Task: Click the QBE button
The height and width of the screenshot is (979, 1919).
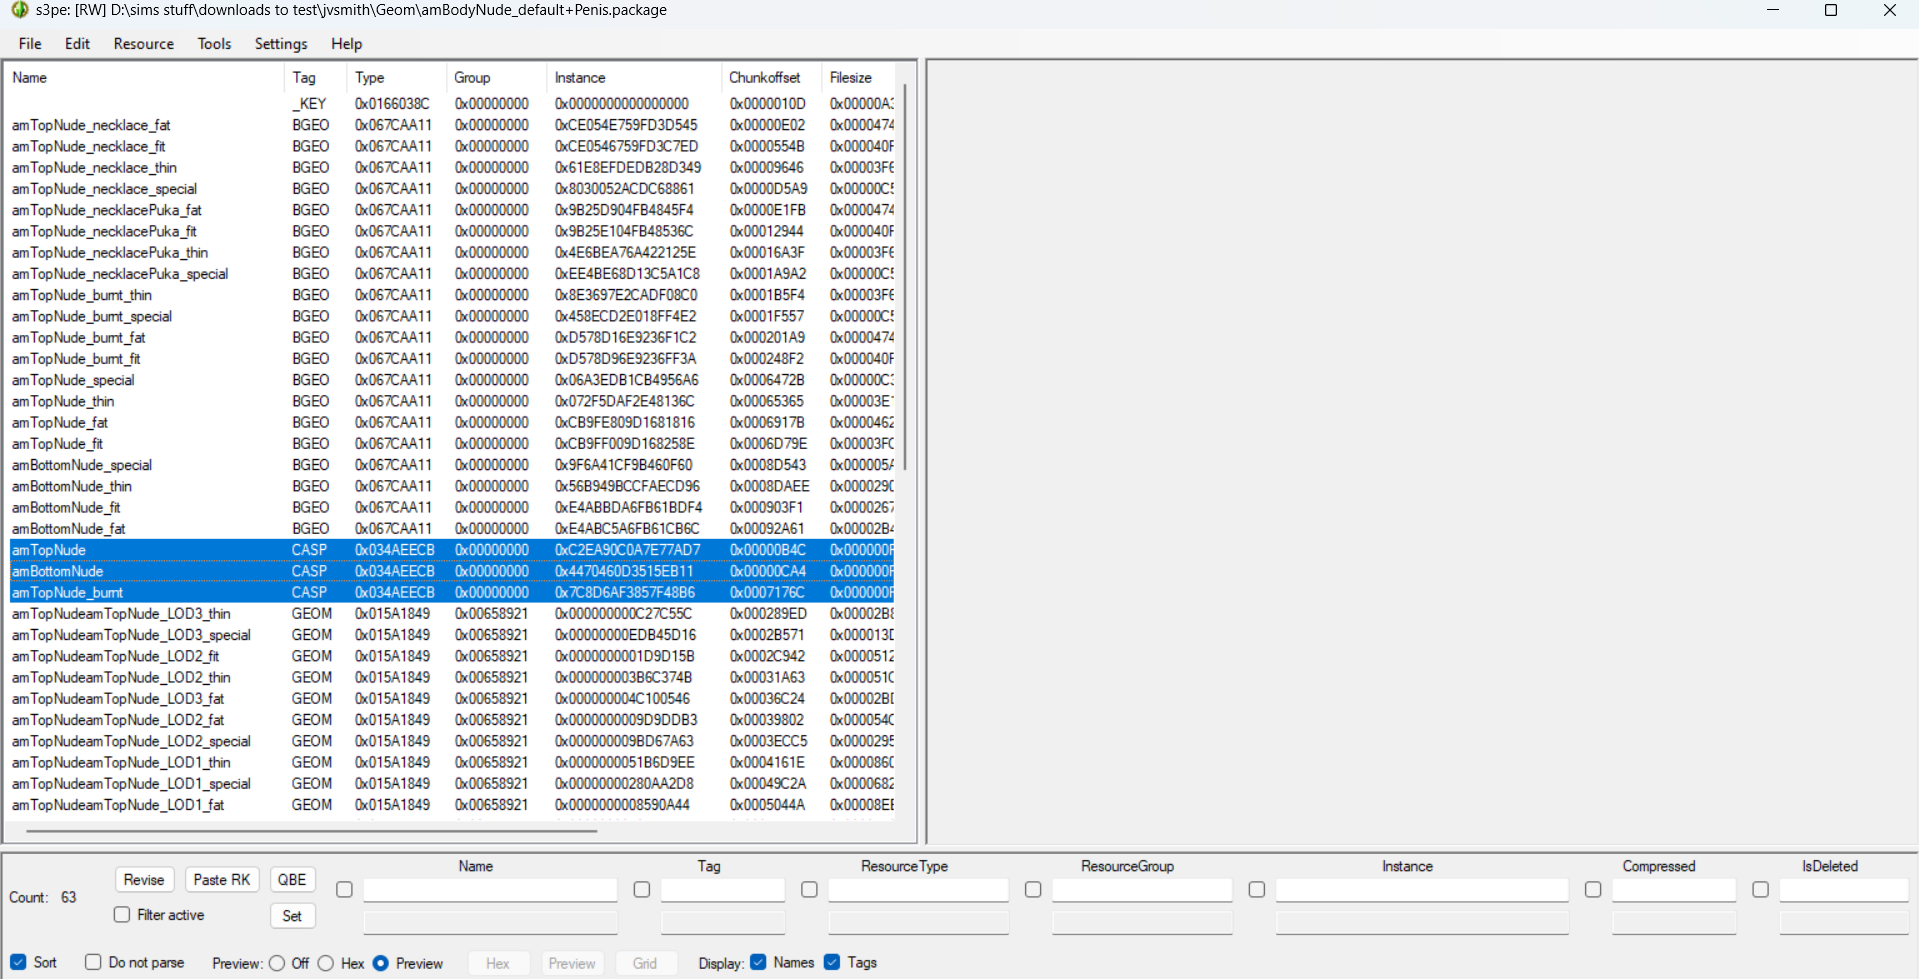Action: [x=292, y=880]
